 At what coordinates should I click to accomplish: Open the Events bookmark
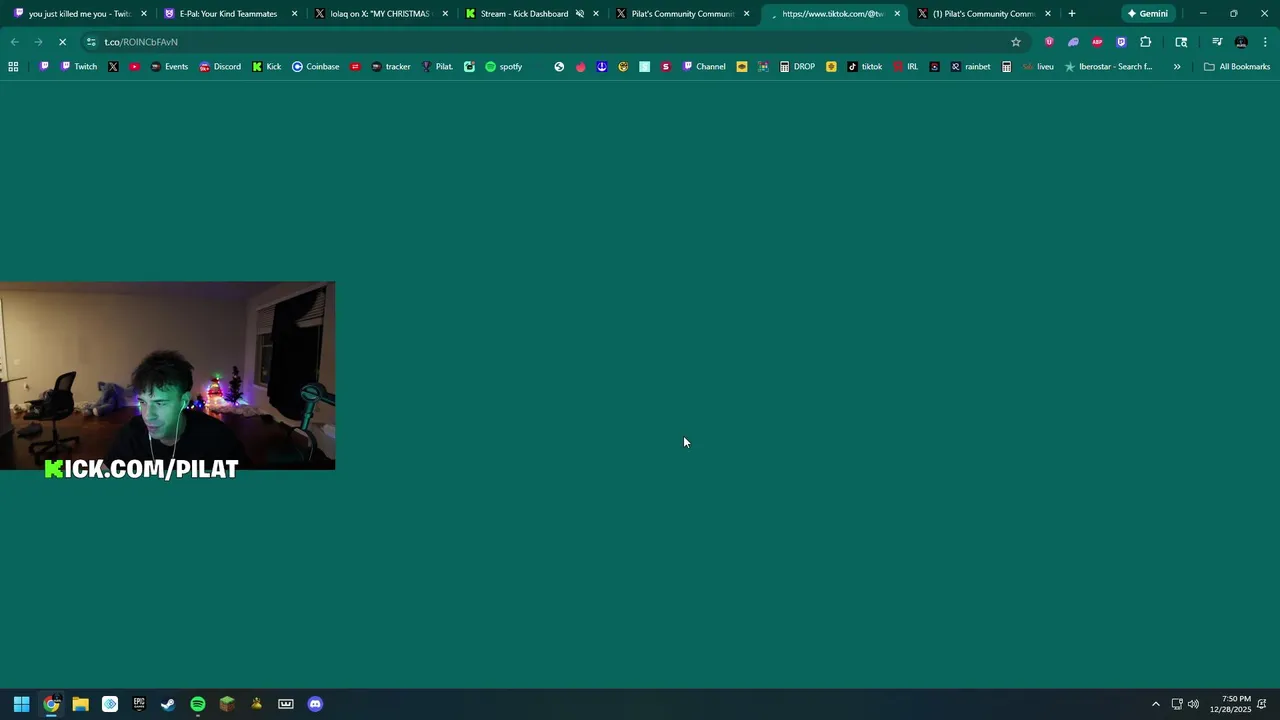click(x=169, y=67)
